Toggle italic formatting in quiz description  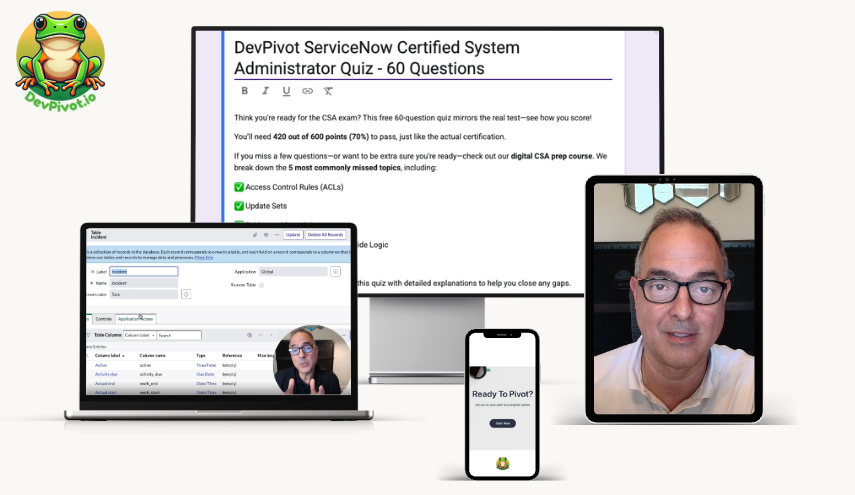pos(266,91)
